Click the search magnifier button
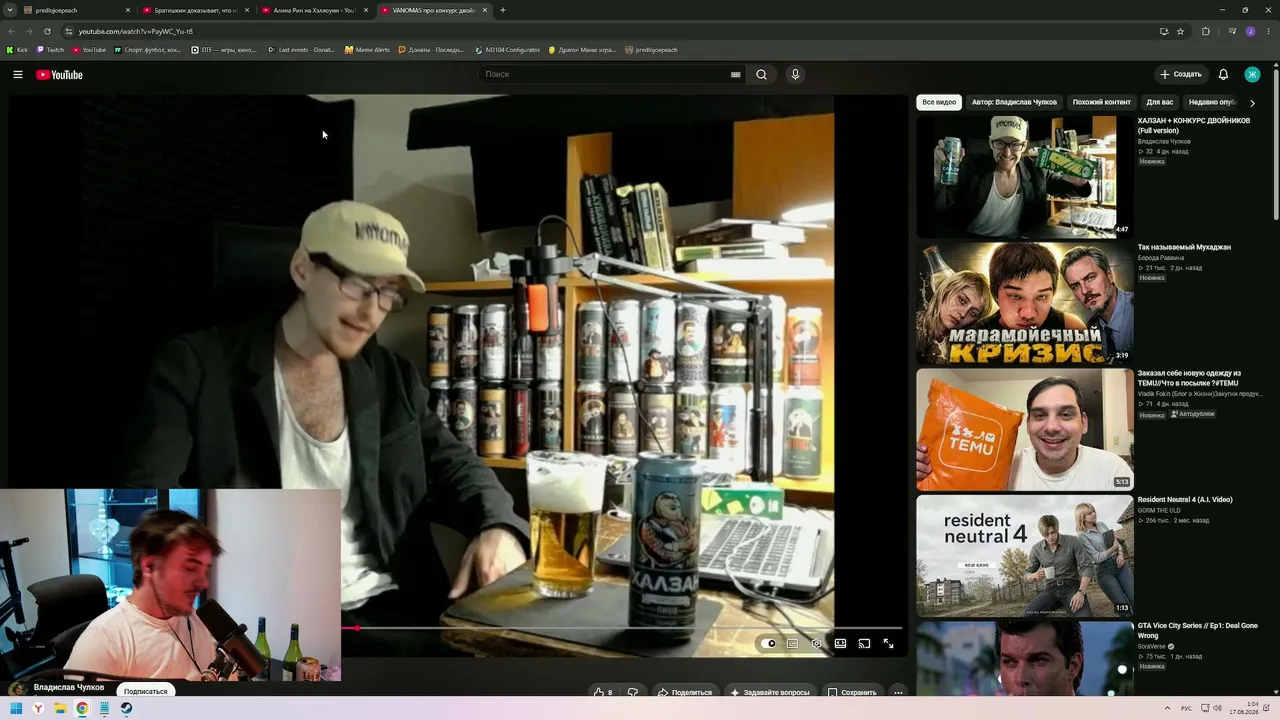This screenshot has height=720, width=1280. [x=762, y=75]
